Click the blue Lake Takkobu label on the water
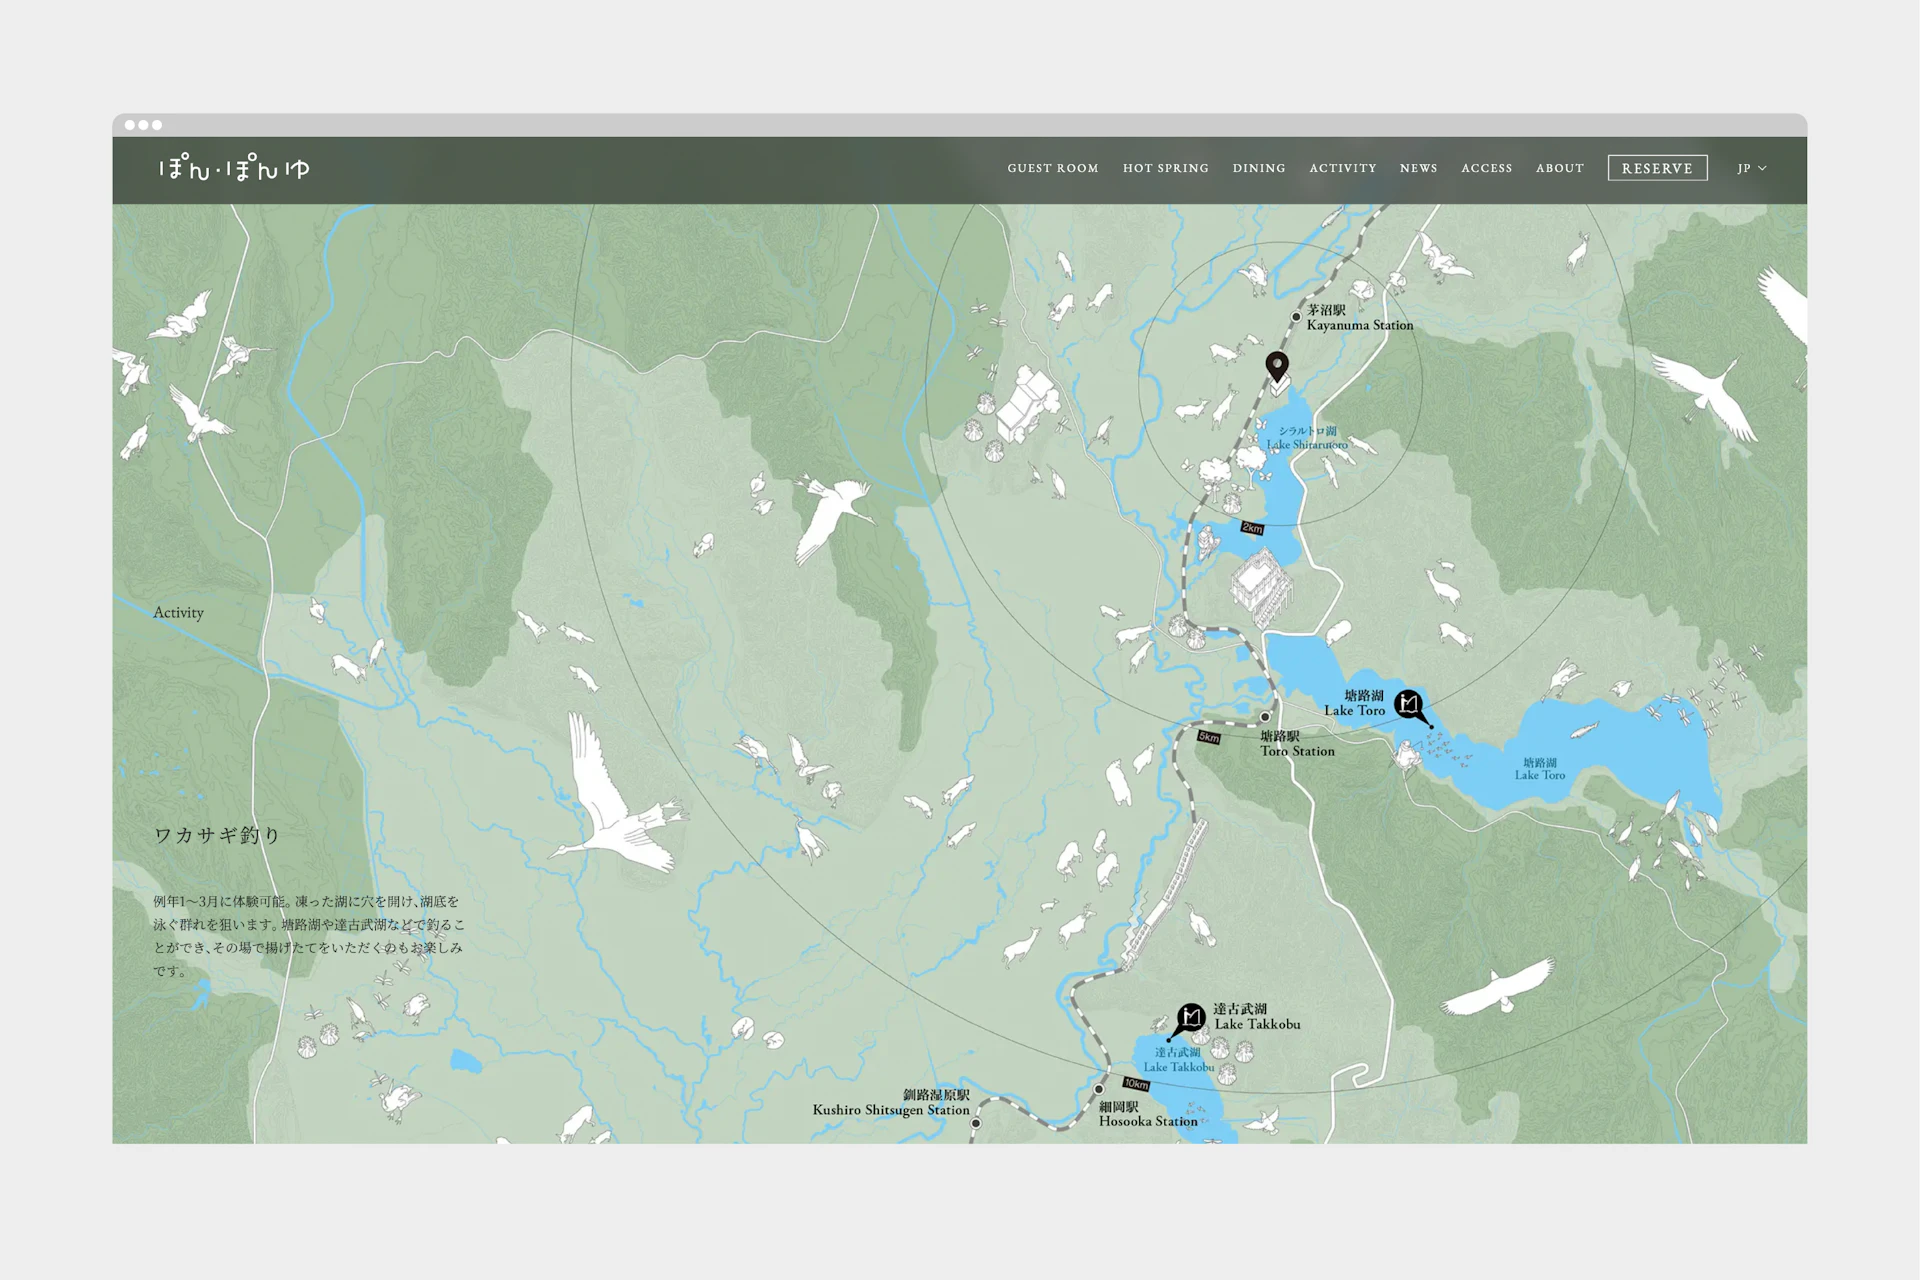The image size is (1920, 1280). (x=1178, y=1060)
